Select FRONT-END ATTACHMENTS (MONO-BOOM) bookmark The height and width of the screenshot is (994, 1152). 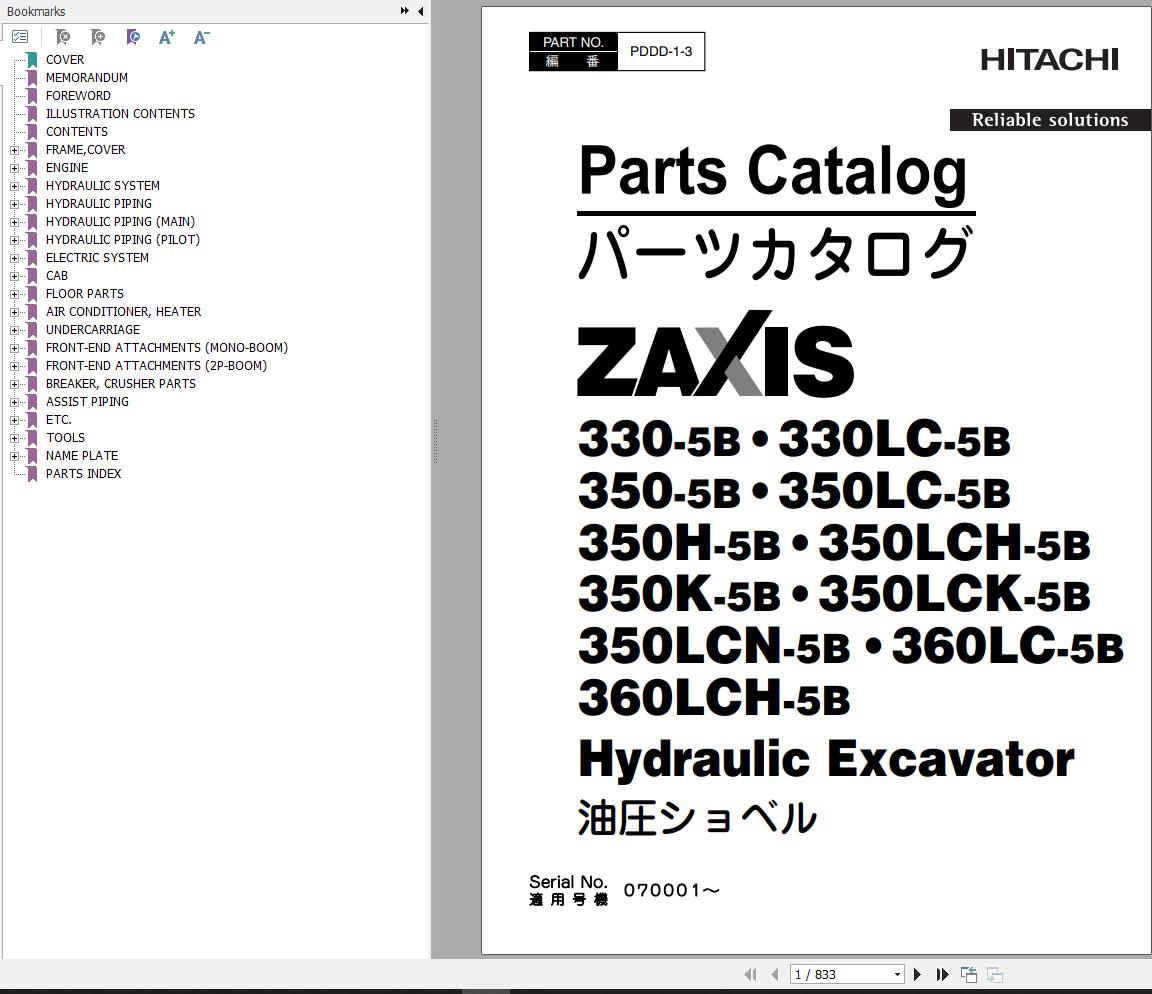pos(167,347)
